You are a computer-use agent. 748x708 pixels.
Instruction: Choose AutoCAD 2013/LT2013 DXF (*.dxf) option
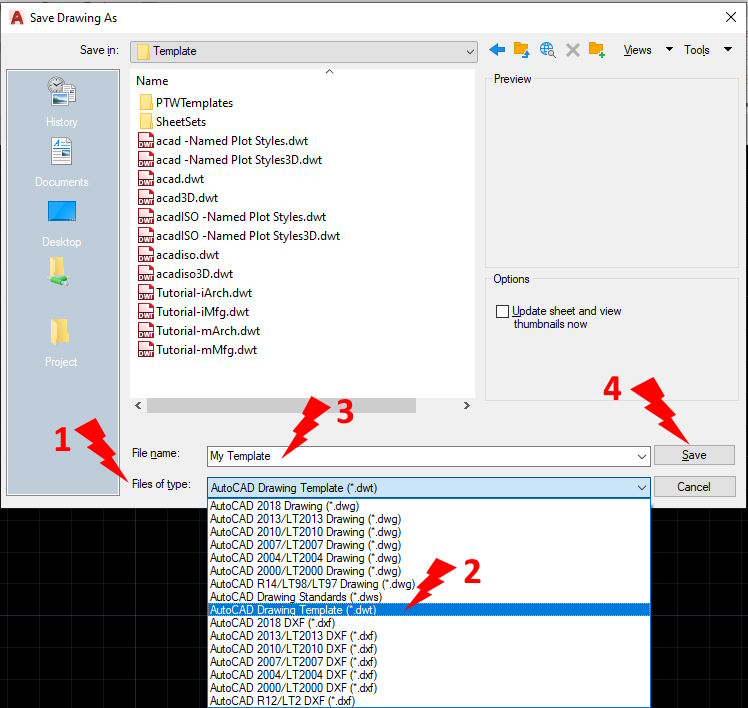(x=429, y=636)
